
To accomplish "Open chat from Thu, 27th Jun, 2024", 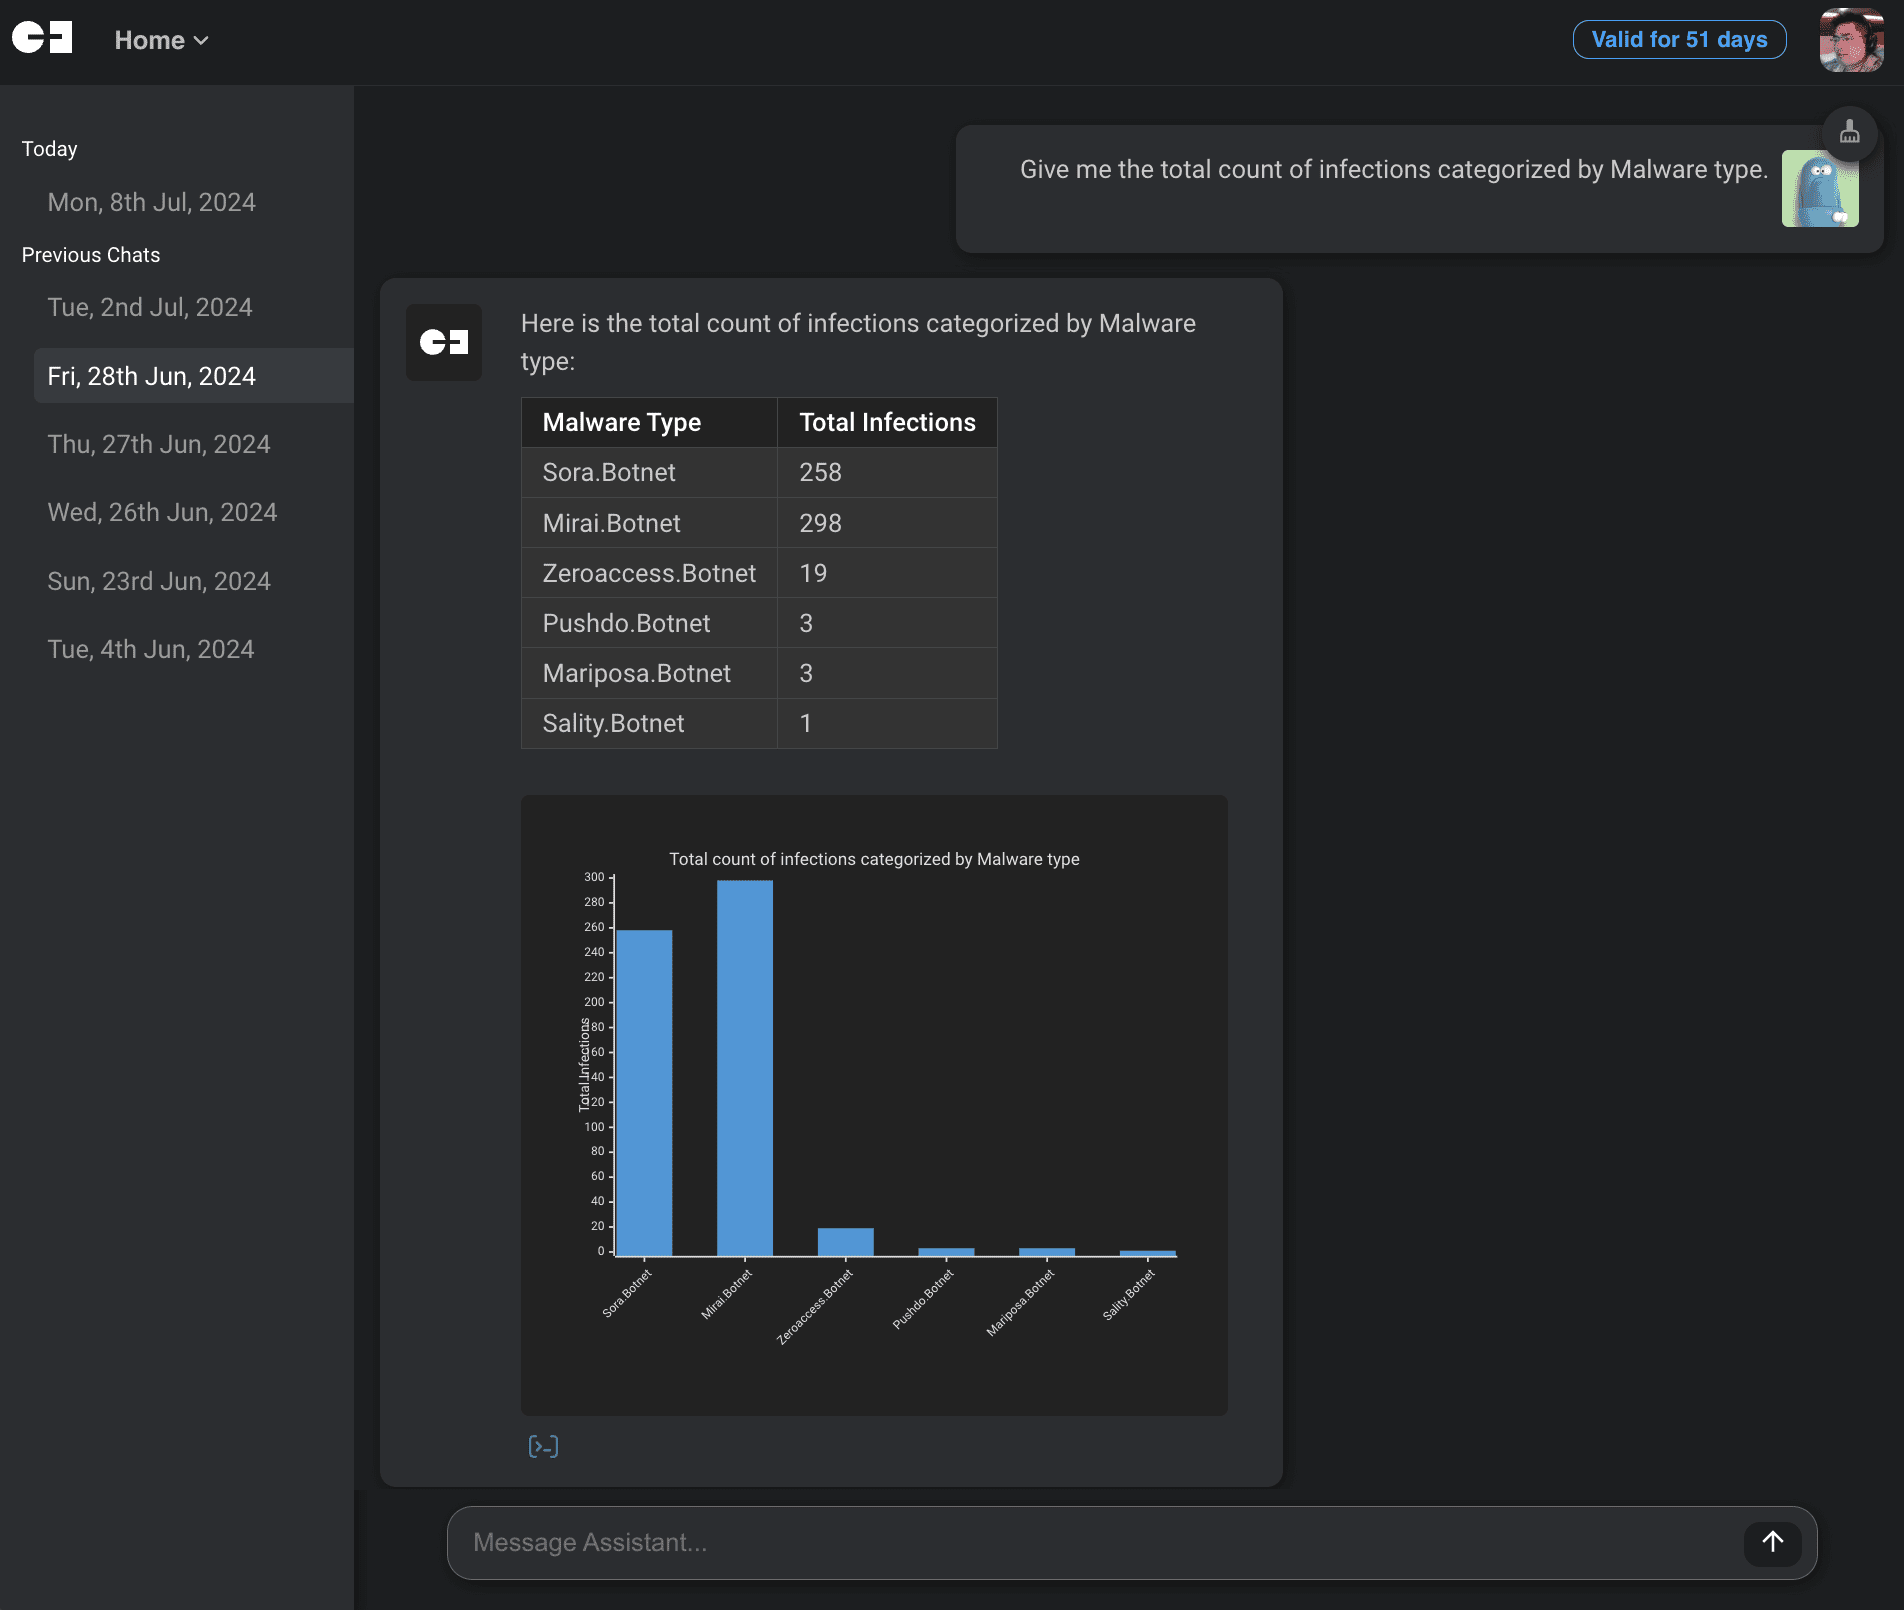I will (x=159, y=444).
